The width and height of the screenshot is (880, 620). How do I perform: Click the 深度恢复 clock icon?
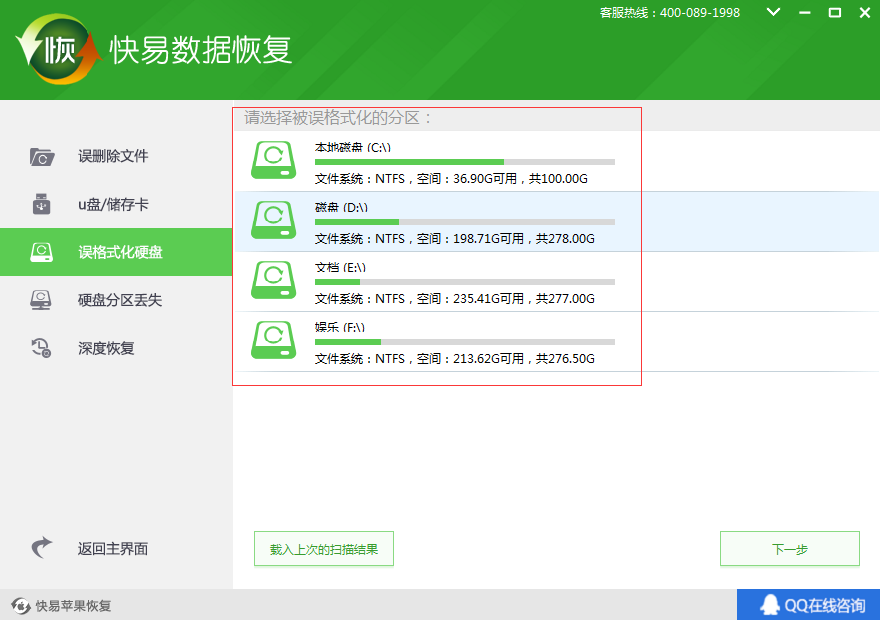[x=41, y=348]
